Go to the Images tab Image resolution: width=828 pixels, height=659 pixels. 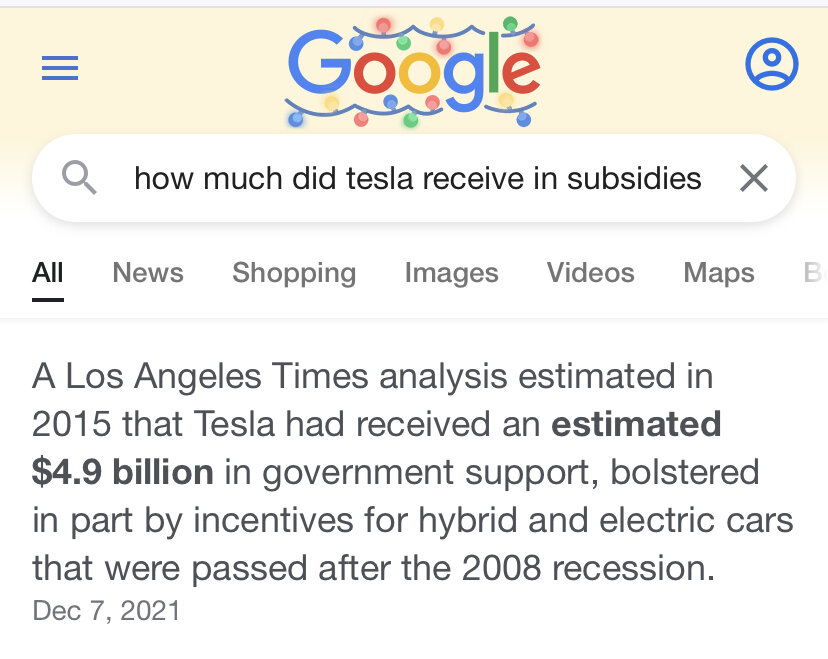(x=451, y=273)
